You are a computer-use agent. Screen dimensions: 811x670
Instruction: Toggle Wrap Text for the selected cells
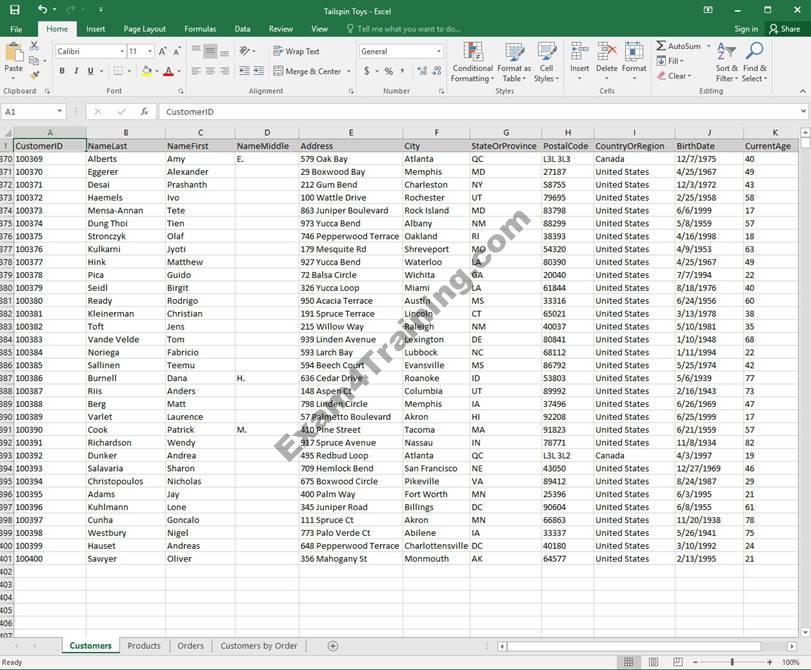(x=295, y=51)
